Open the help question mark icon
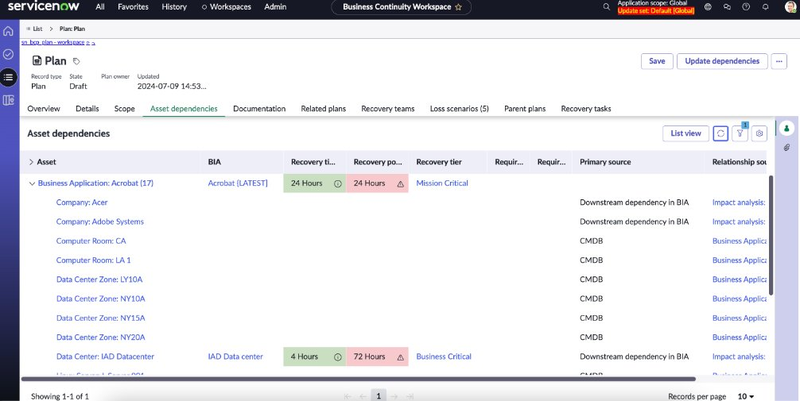The height and width of the screenshot is (401, 800). click(x=746, y=7)
